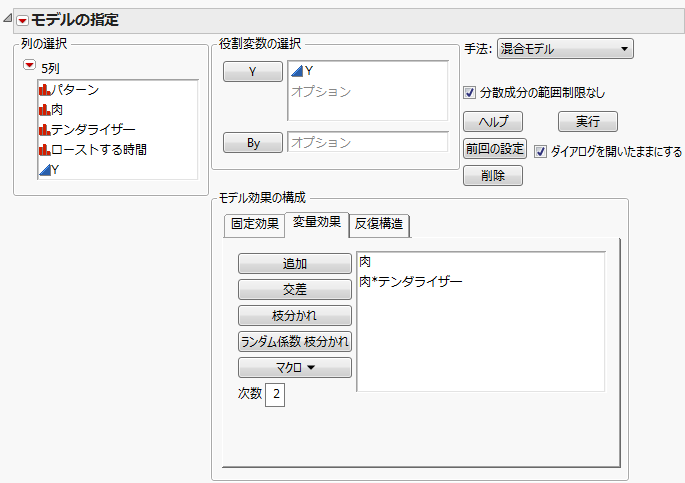The width and height of the screenshot is (685, 483).
Task: Collapse the モデルの指定 outline with the gray triangle
Action: [x=7, y=18]
